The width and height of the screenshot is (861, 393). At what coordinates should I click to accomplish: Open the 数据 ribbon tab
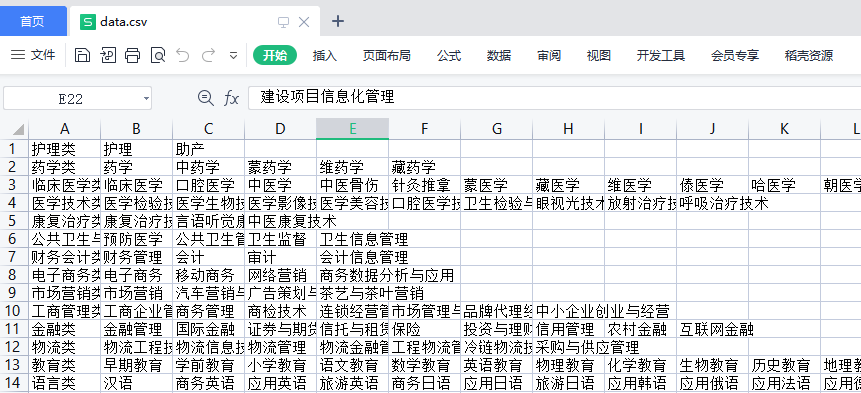[499, 55]
